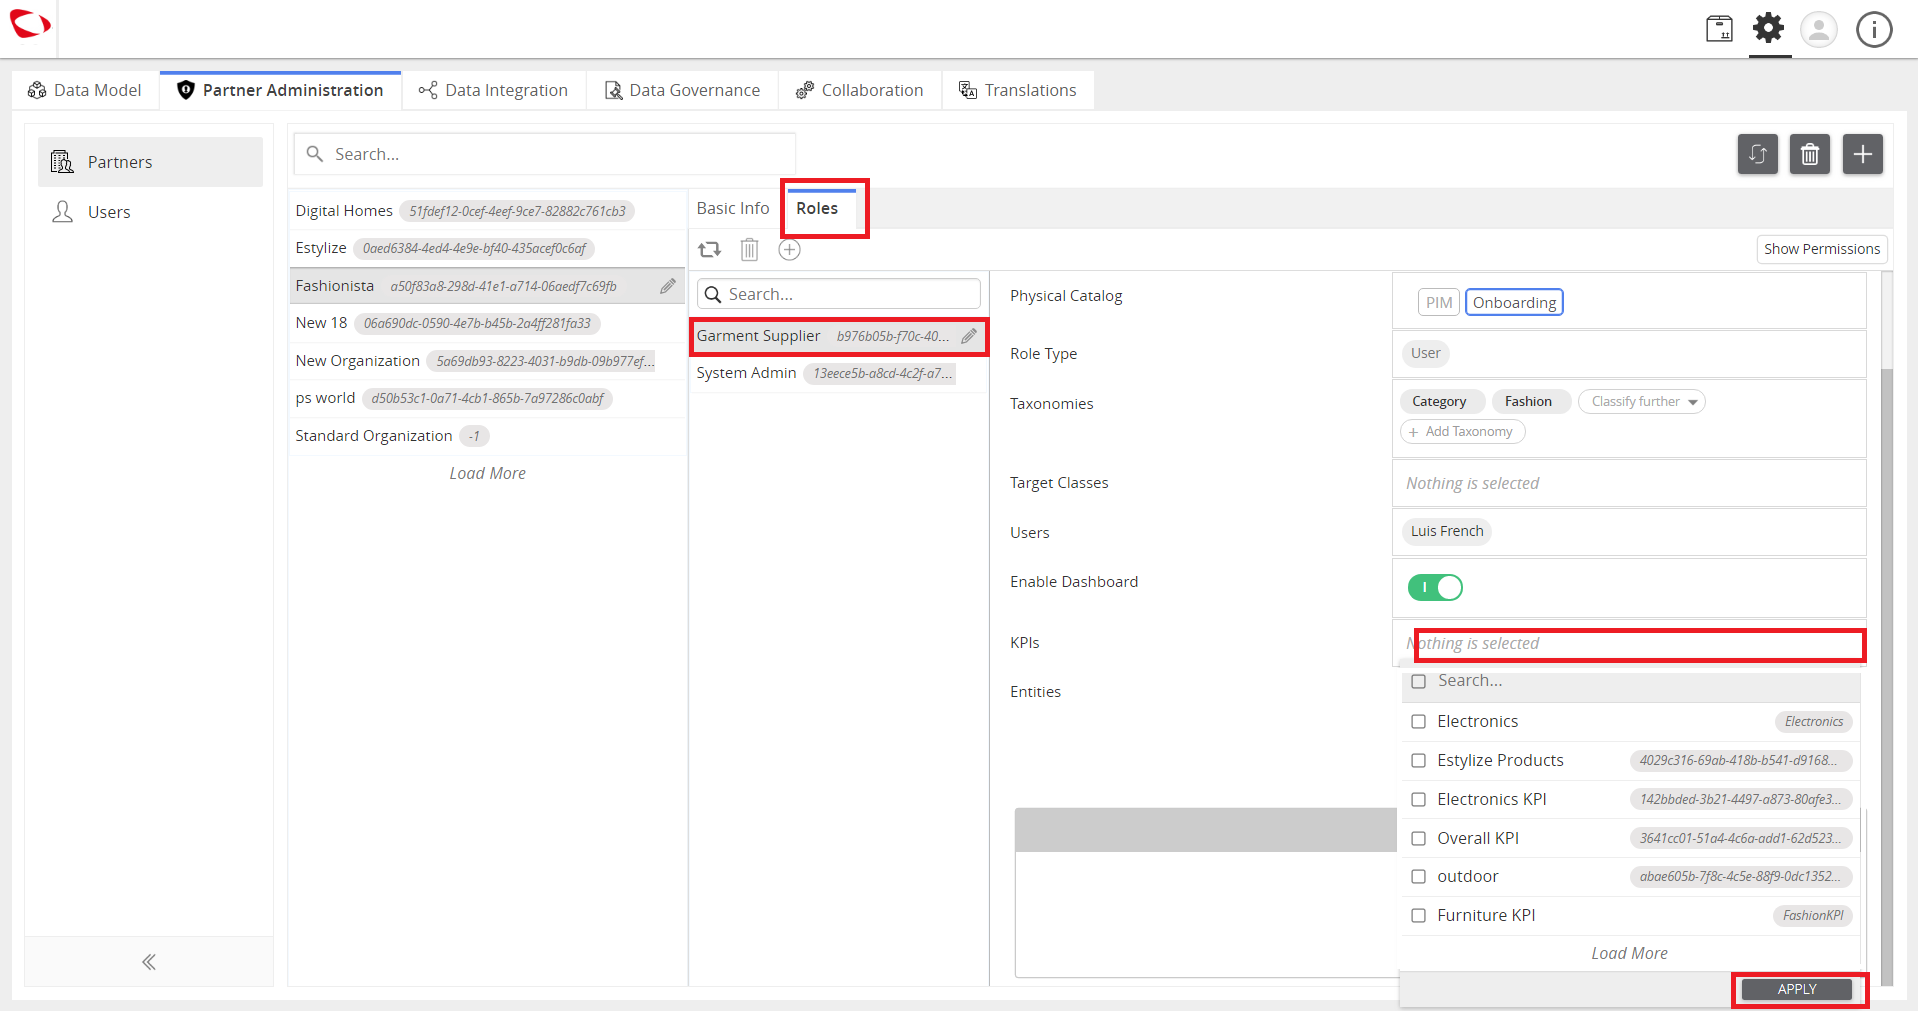This screenshot has height=1011, width=1918.
Task: Open the KPIs selection dropdown
Action: [x=1630, y=643]
